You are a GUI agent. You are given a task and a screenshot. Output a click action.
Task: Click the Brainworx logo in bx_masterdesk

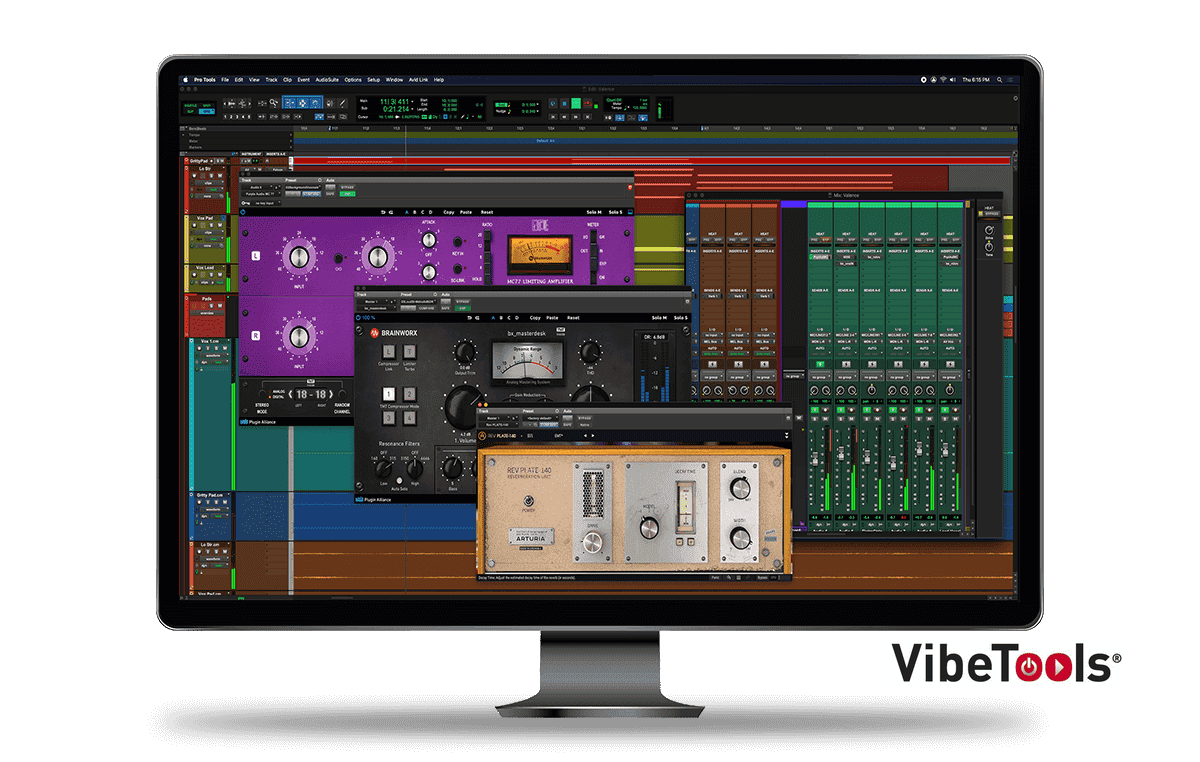(x=394, y=333)
